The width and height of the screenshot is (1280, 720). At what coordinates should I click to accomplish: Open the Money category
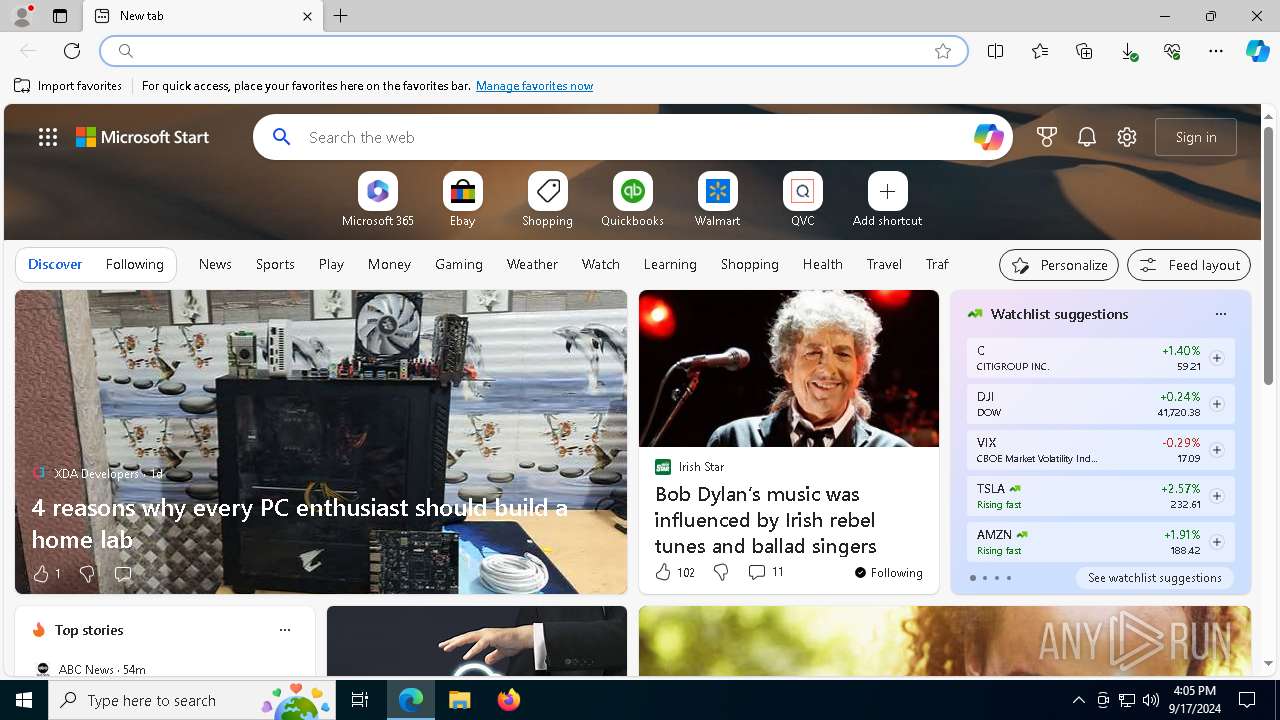pyautogui.click(x=389, y=264)
